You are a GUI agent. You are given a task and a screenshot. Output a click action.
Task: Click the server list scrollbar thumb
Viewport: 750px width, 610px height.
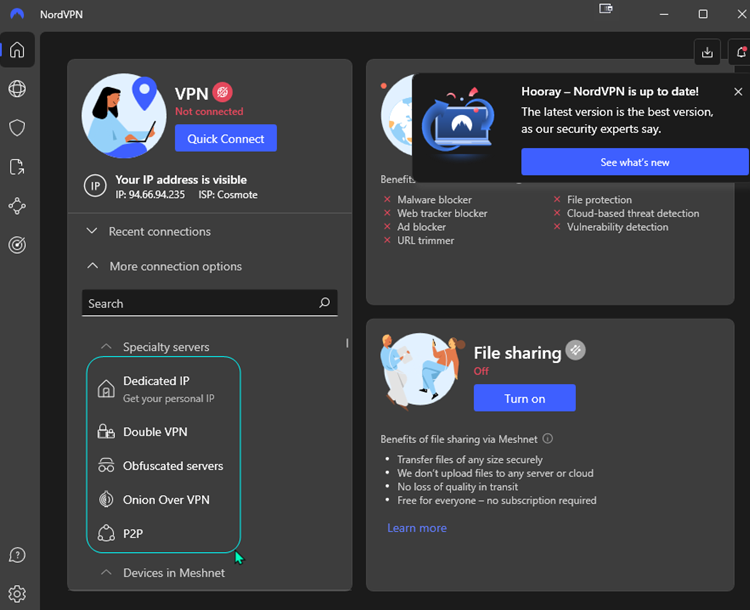point(347,343)
